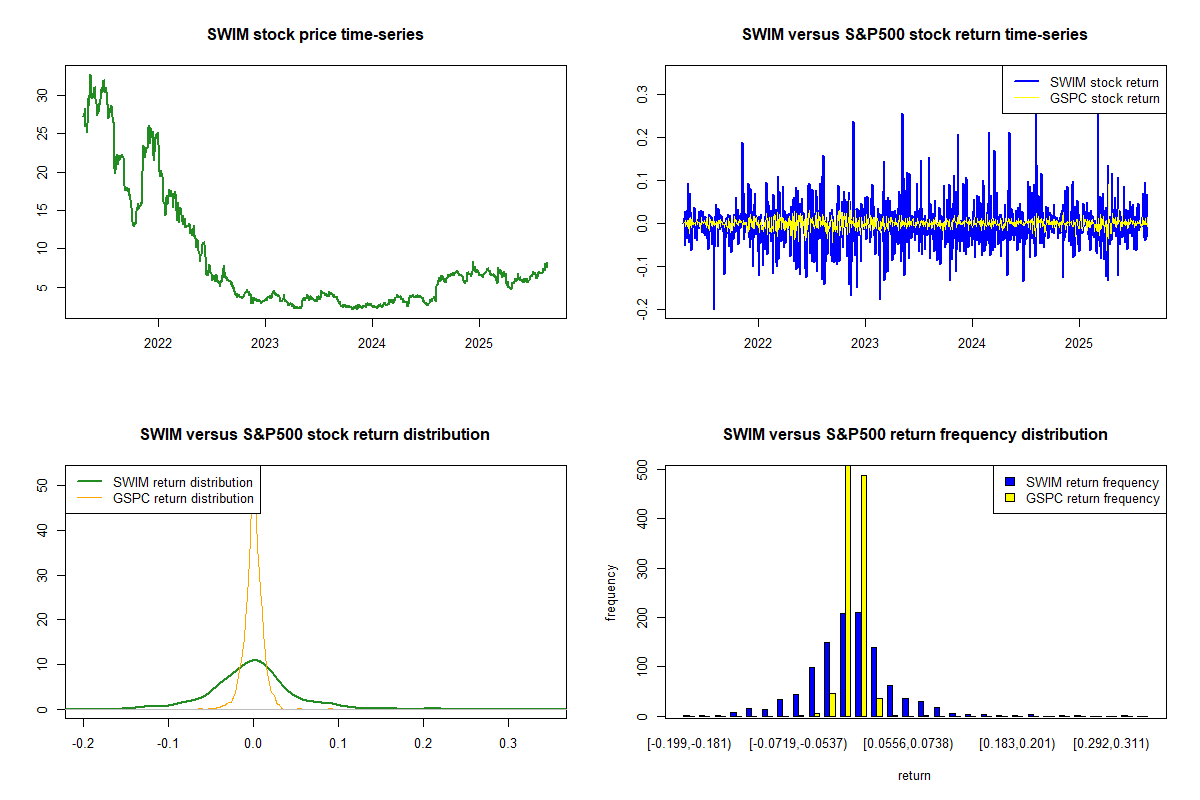Screen dimensions: 1200x800
Task: Click the 'SWIM versus S&P500 return frequency distribution' title
Action: [915, 434]
